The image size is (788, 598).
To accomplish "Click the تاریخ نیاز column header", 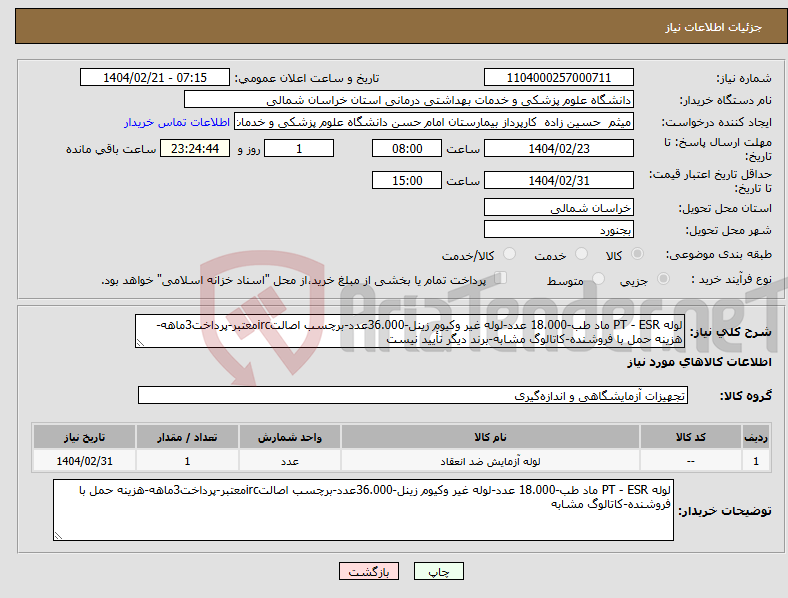I will [x=84, y=437].
